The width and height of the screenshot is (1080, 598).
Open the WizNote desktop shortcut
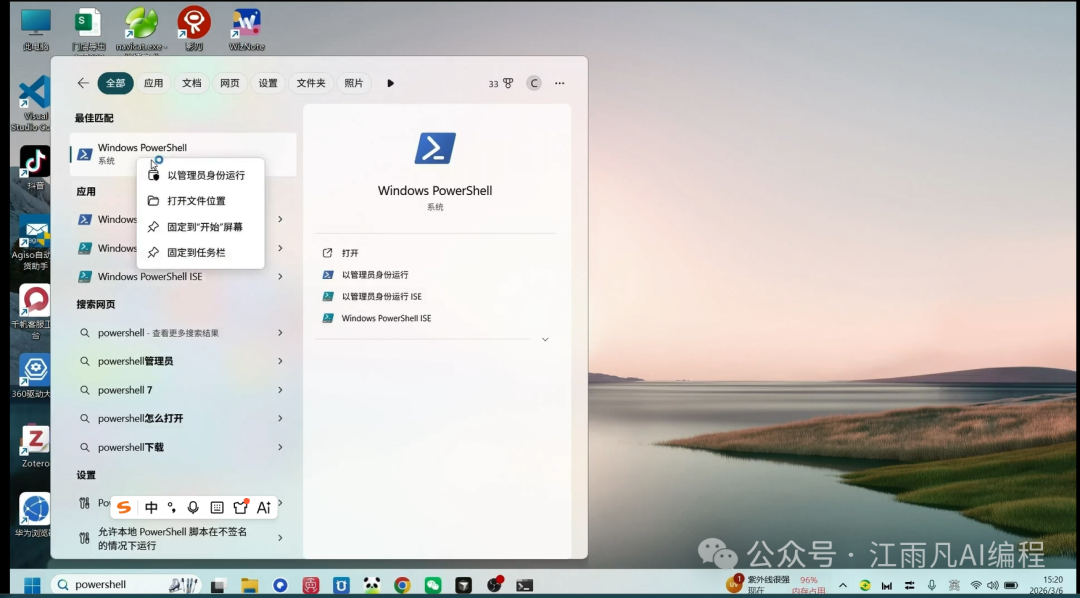[247, 30]
